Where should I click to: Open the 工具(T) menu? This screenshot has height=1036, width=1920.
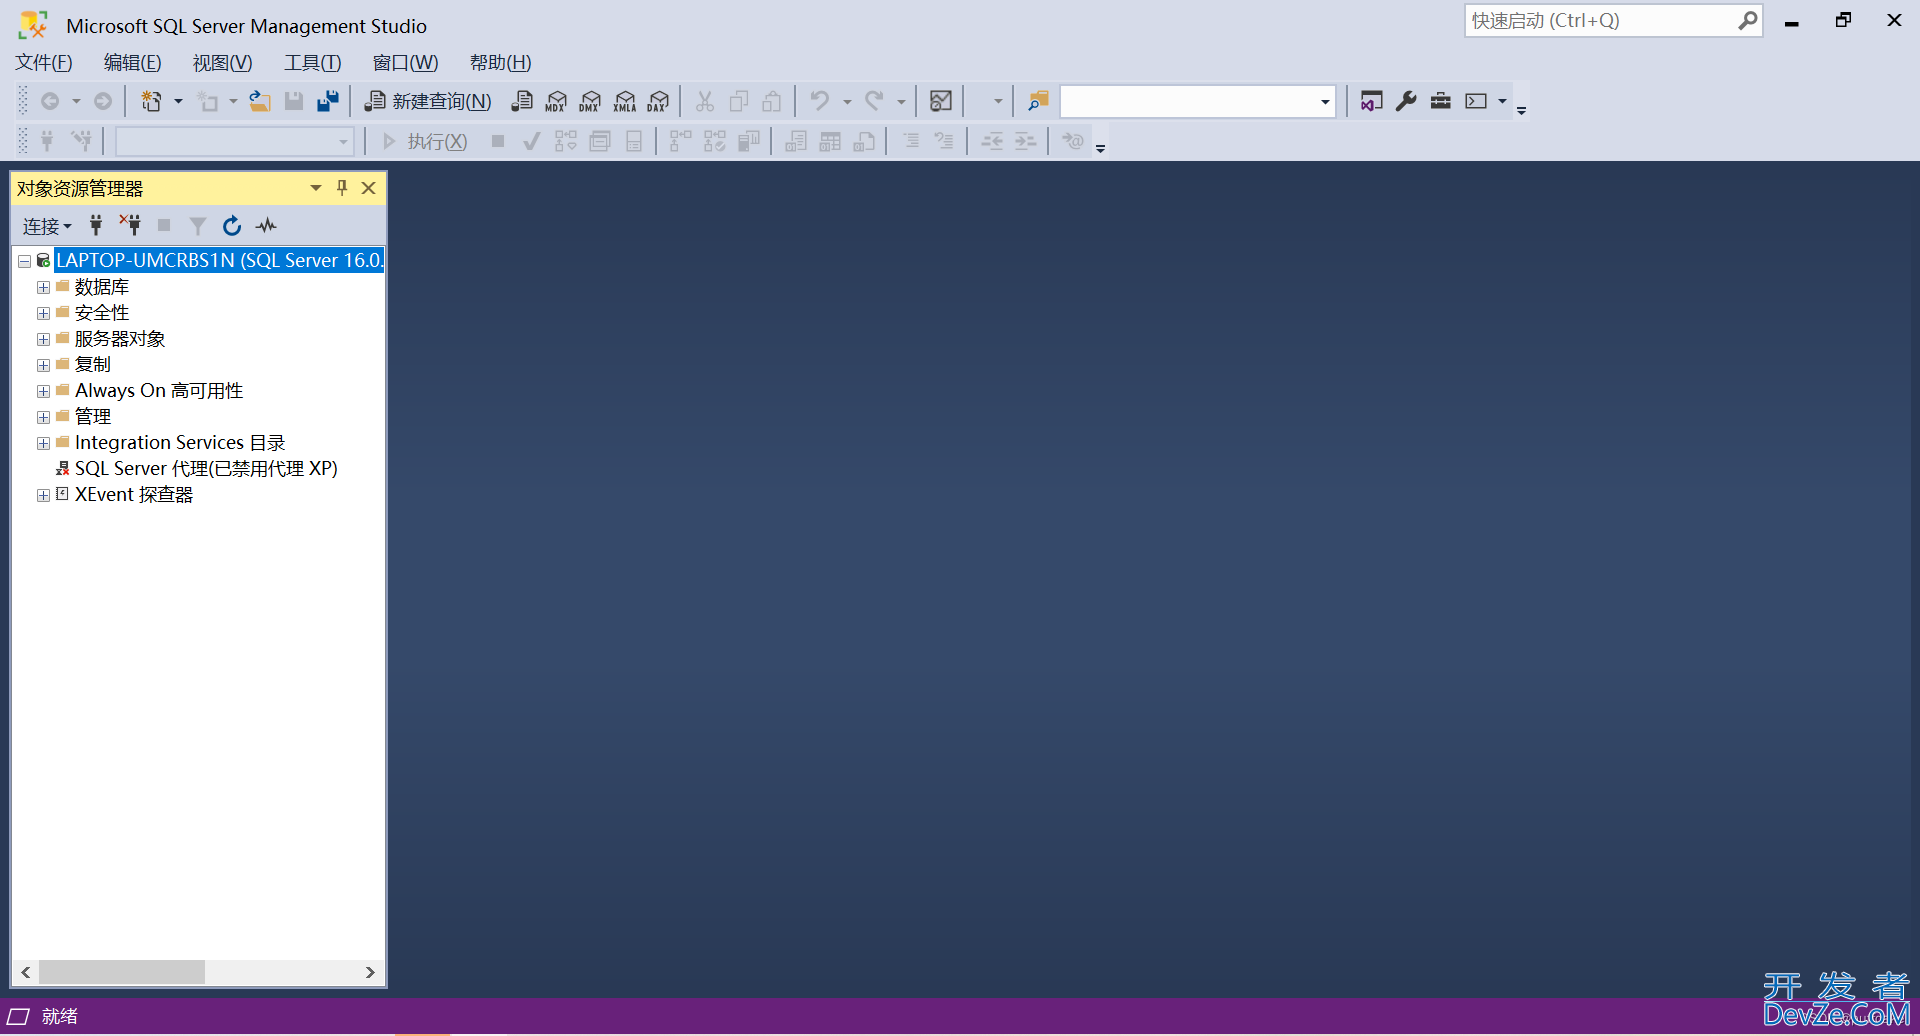coord(313,63)
